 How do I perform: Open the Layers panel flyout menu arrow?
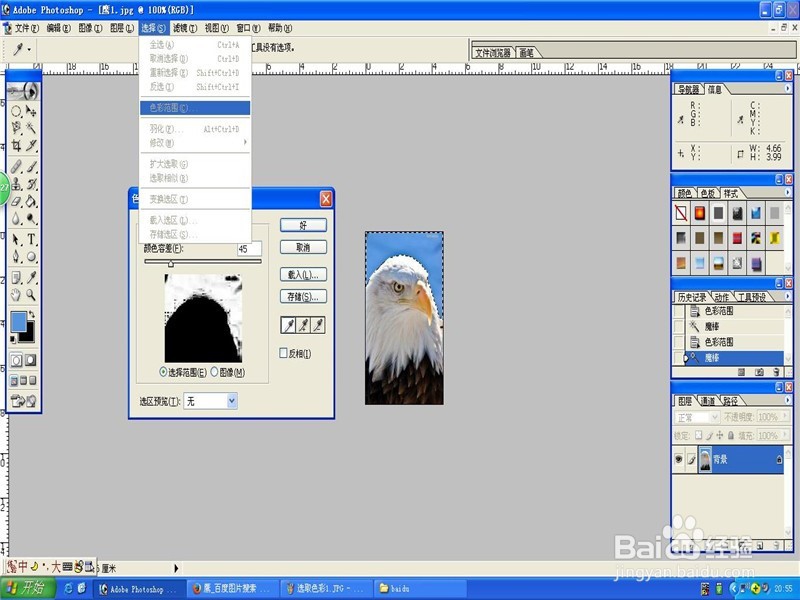787,401
